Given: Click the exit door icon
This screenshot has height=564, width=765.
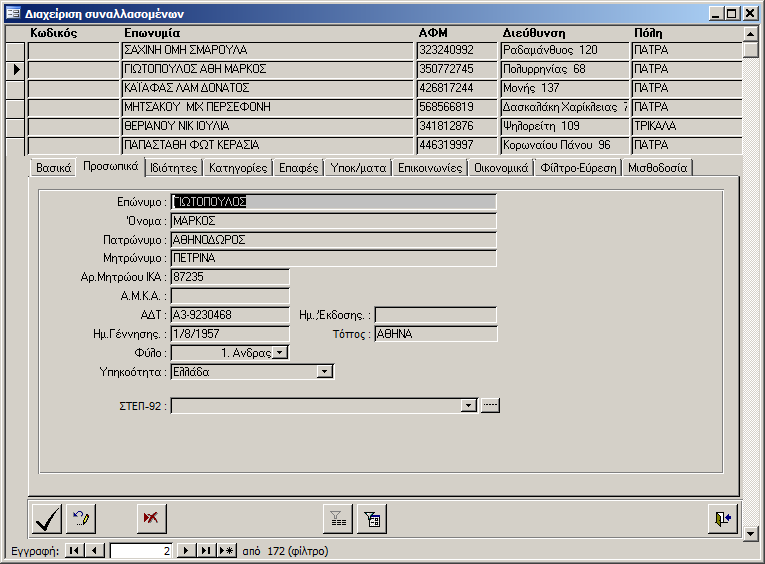Looking at the screenshot, I should click(x=722, y=518).
